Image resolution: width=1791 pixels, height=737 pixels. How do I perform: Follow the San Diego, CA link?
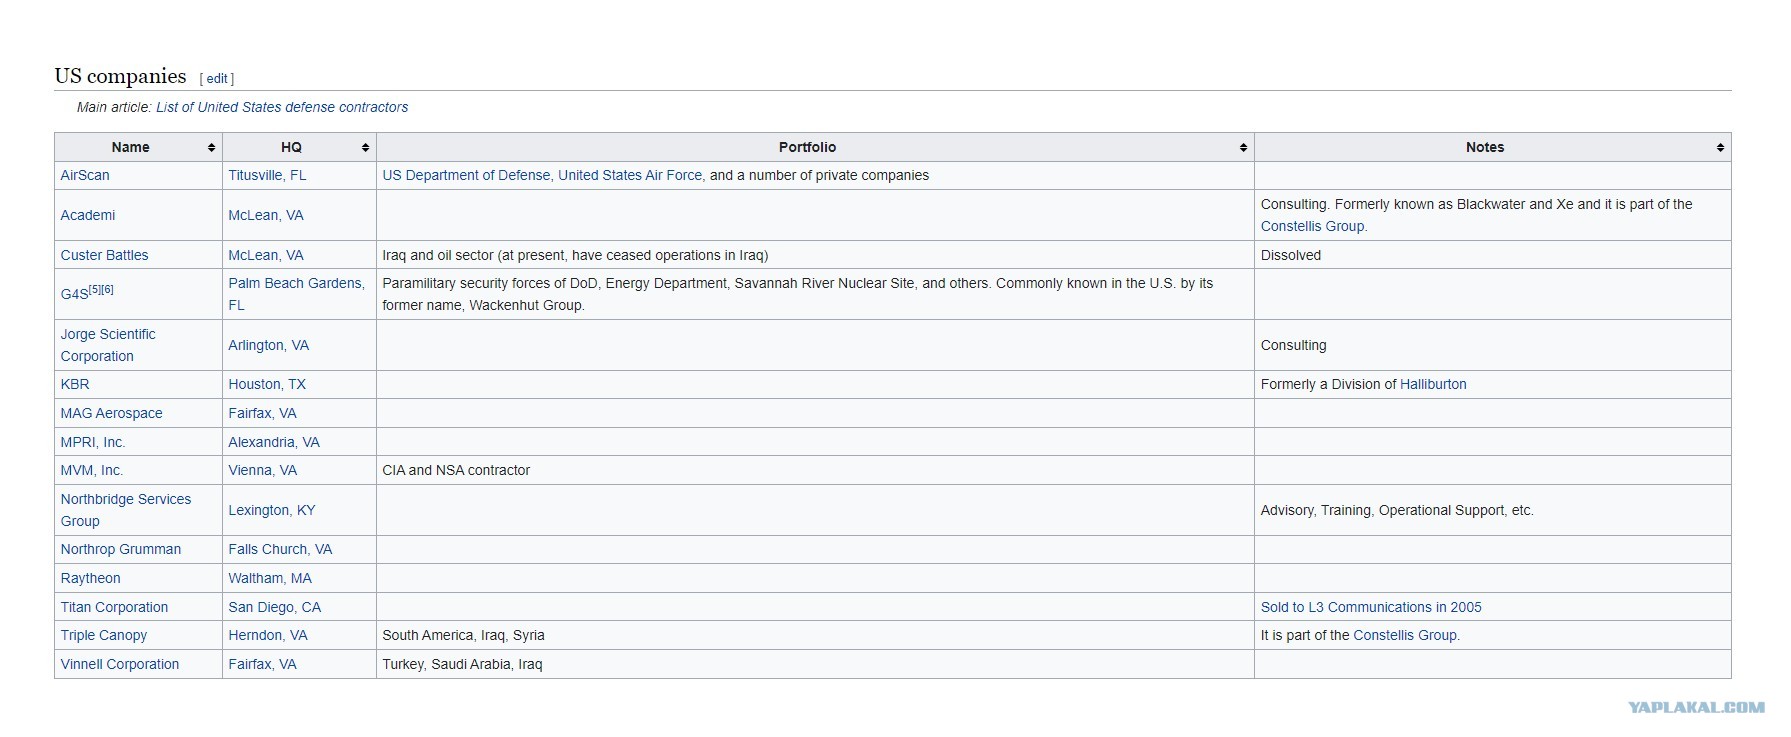[275, 607]
